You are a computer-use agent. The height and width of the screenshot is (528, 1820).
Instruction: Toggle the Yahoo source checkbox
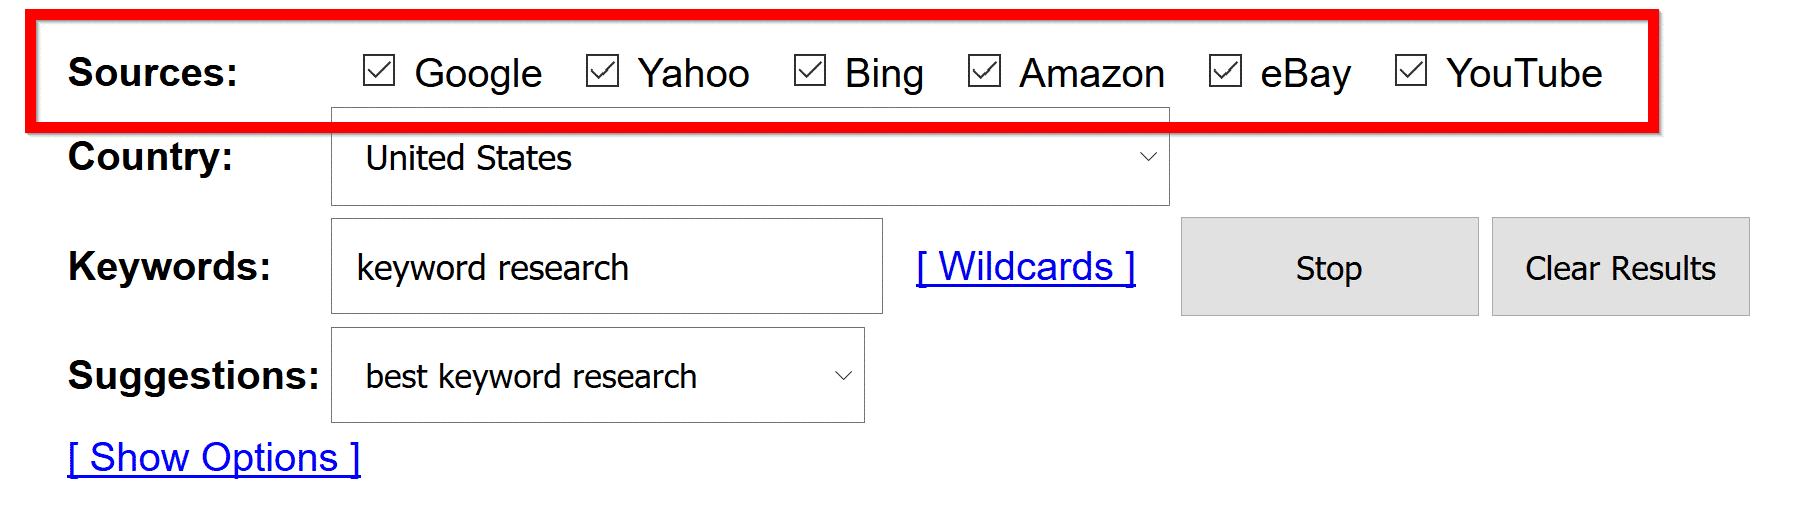pyautogui.click(x=602, y=71)
